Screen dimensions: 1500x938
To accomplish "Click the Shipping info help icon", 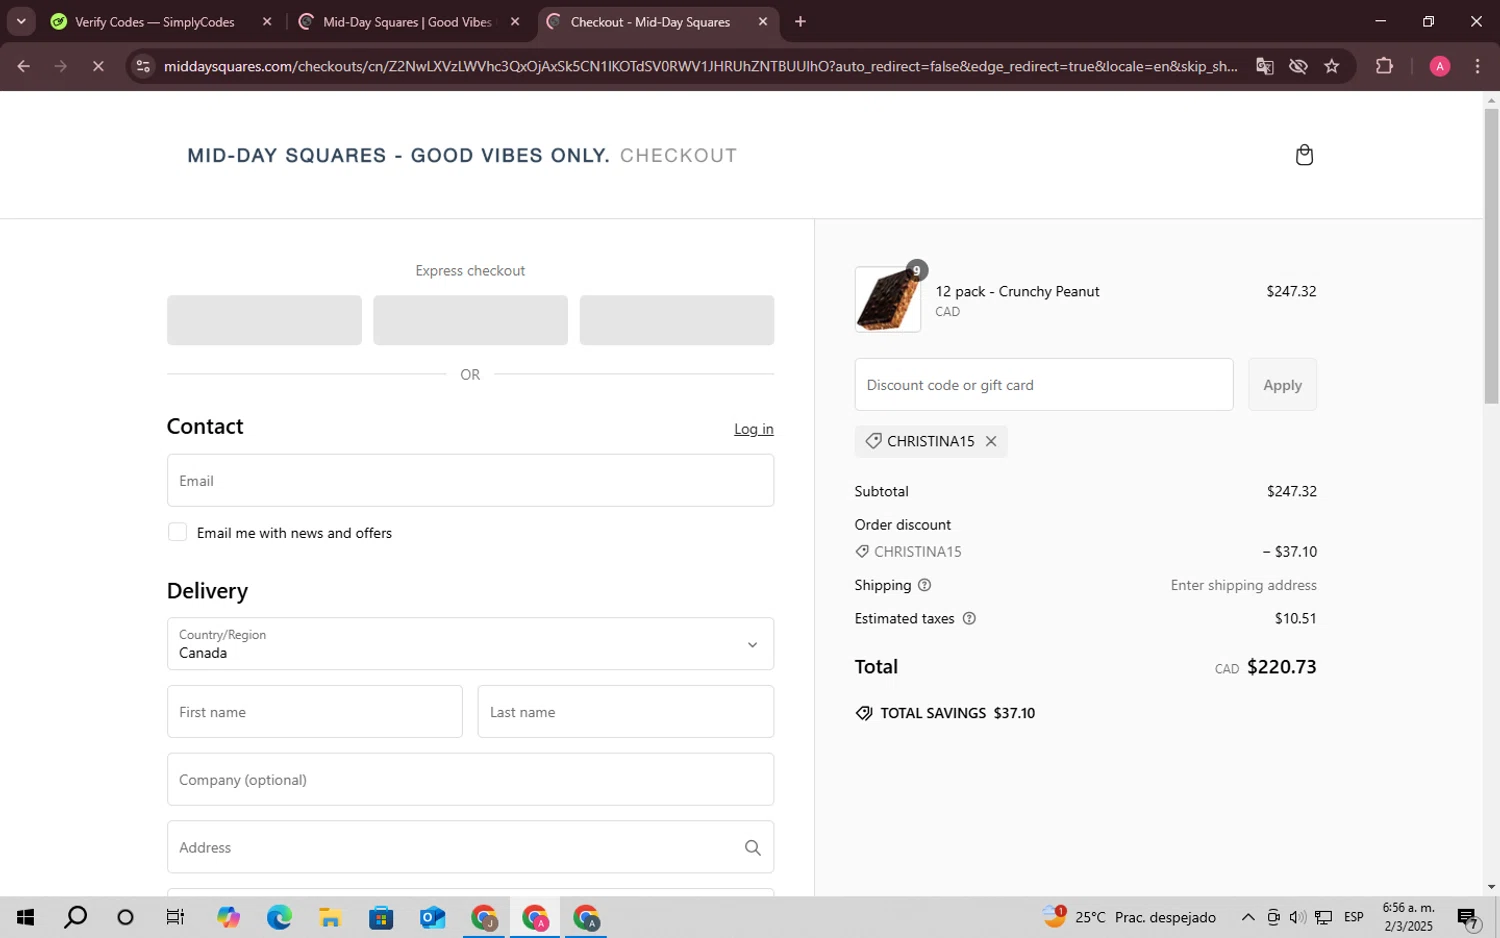I will [924, 585].
